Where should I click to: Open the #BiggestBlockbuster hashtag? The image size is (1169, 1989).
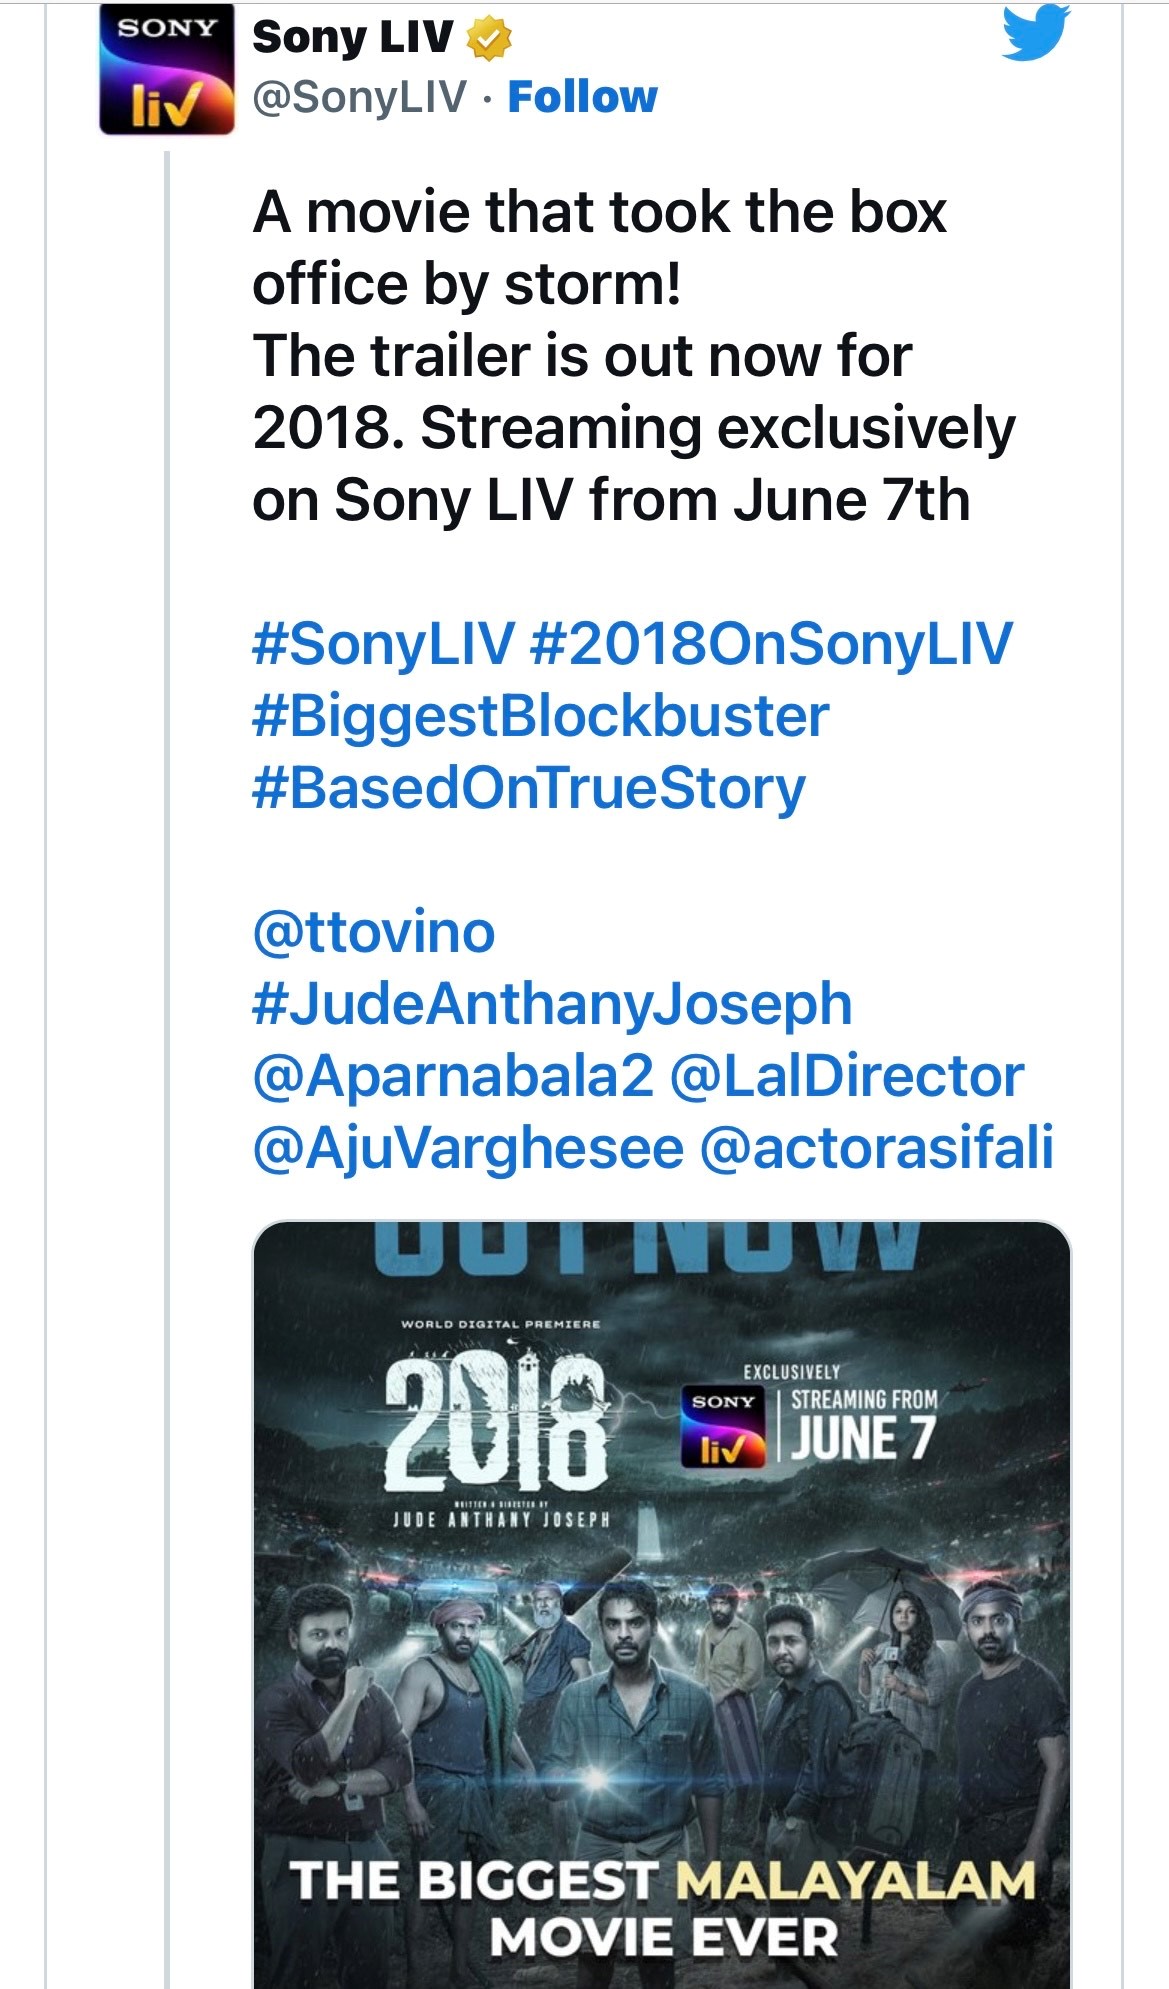click(x=540, y=716)
